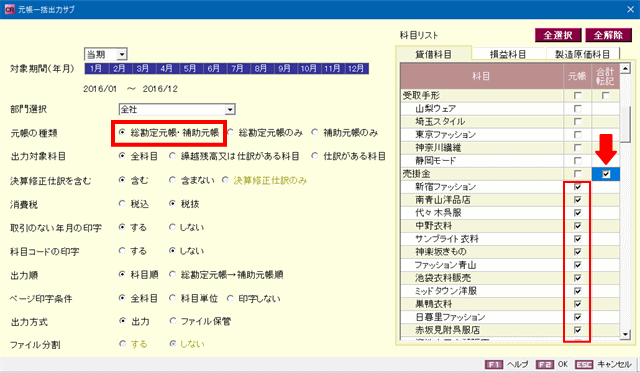This screenshot has width=640, height=373.
Task: Click the CR application icon in title bar
Action: (x=9, y=9)
